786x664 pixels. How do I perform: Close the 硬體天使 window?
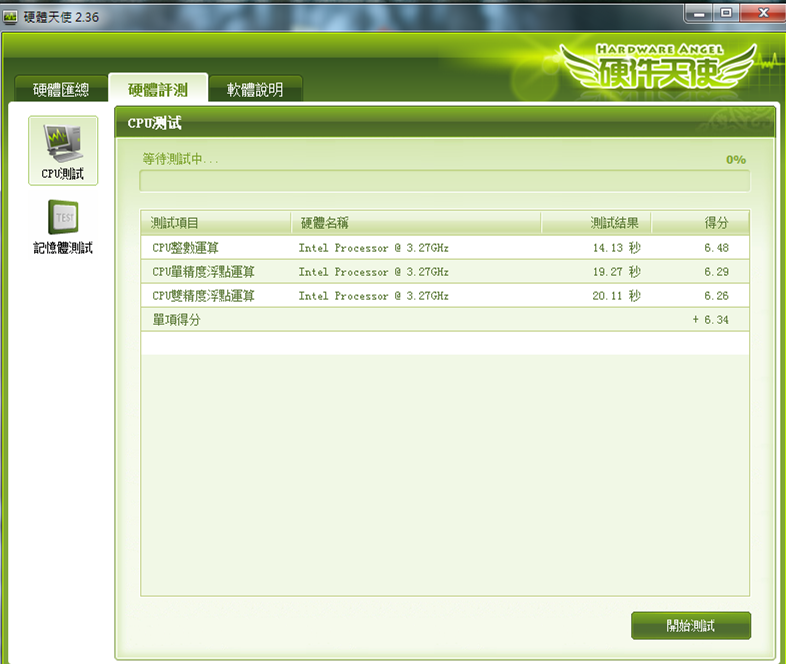point(763,13)
